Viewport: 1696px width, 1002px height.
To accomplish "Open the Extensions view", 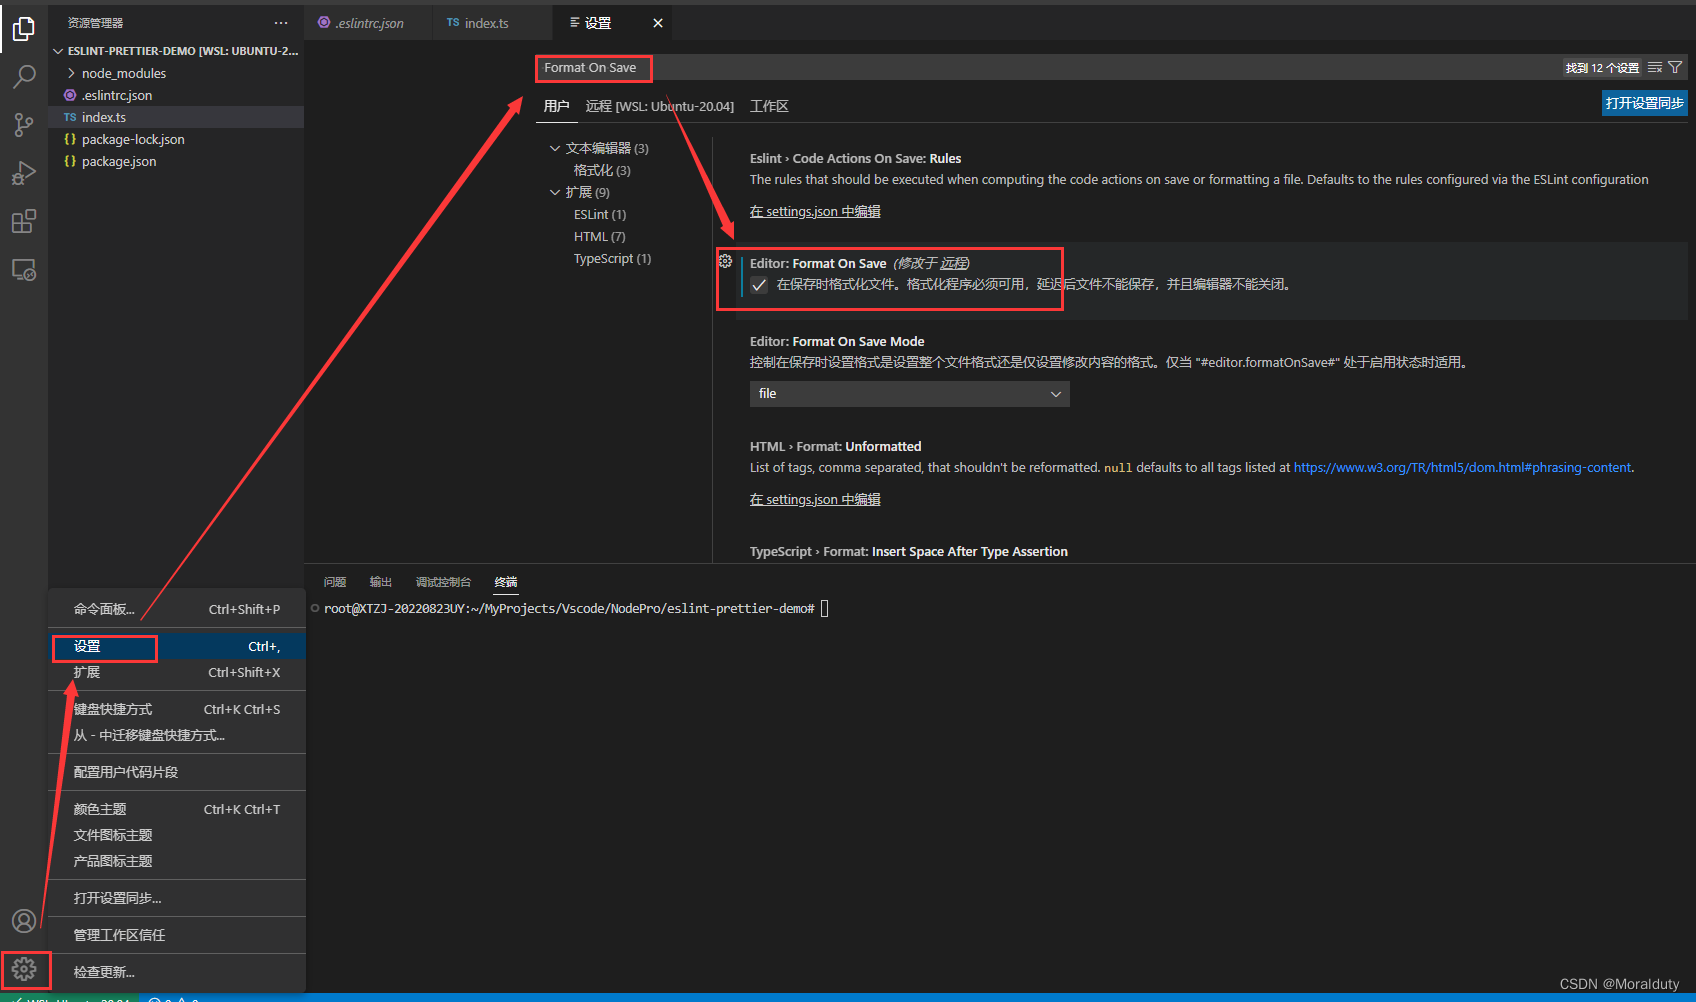I will (23, 221).
